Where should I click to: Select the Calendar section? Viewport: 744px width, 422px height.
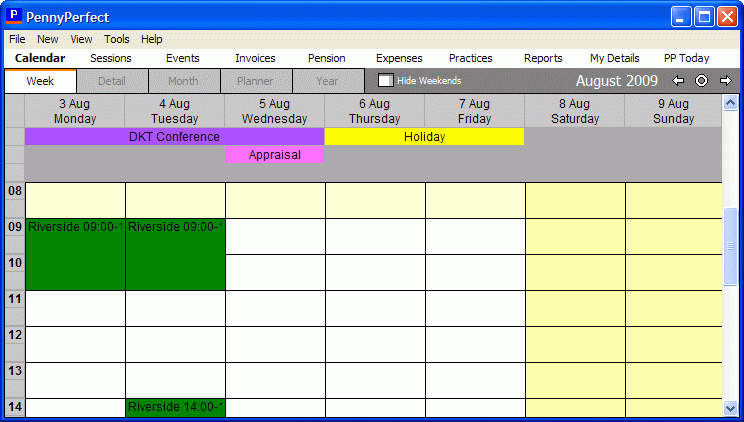coord(40,58)
